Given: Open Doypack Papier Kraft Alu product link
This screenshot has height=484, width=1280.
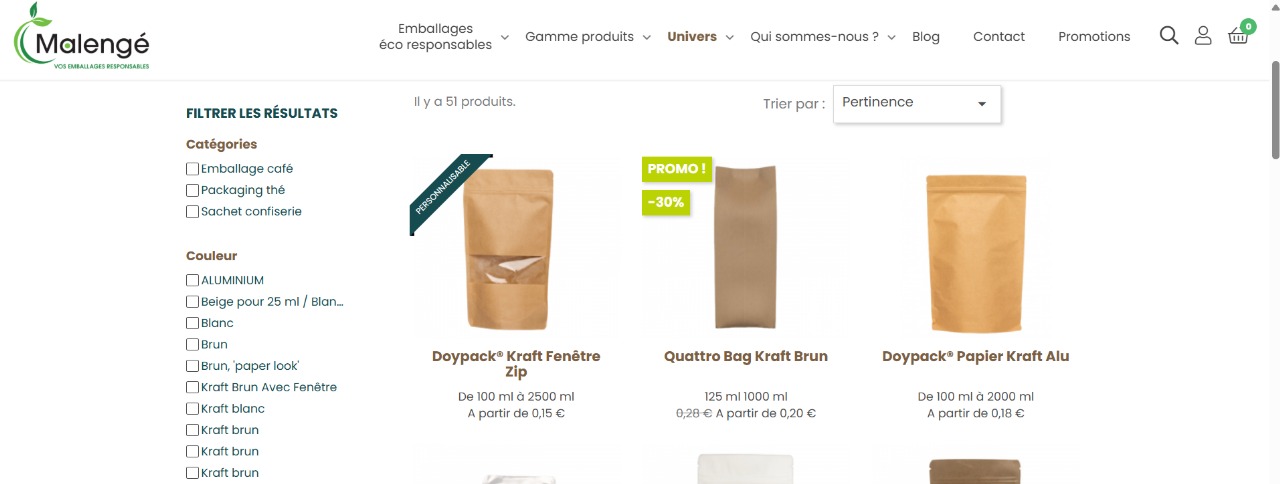Looking at the screenshot, I should [975, 356].
